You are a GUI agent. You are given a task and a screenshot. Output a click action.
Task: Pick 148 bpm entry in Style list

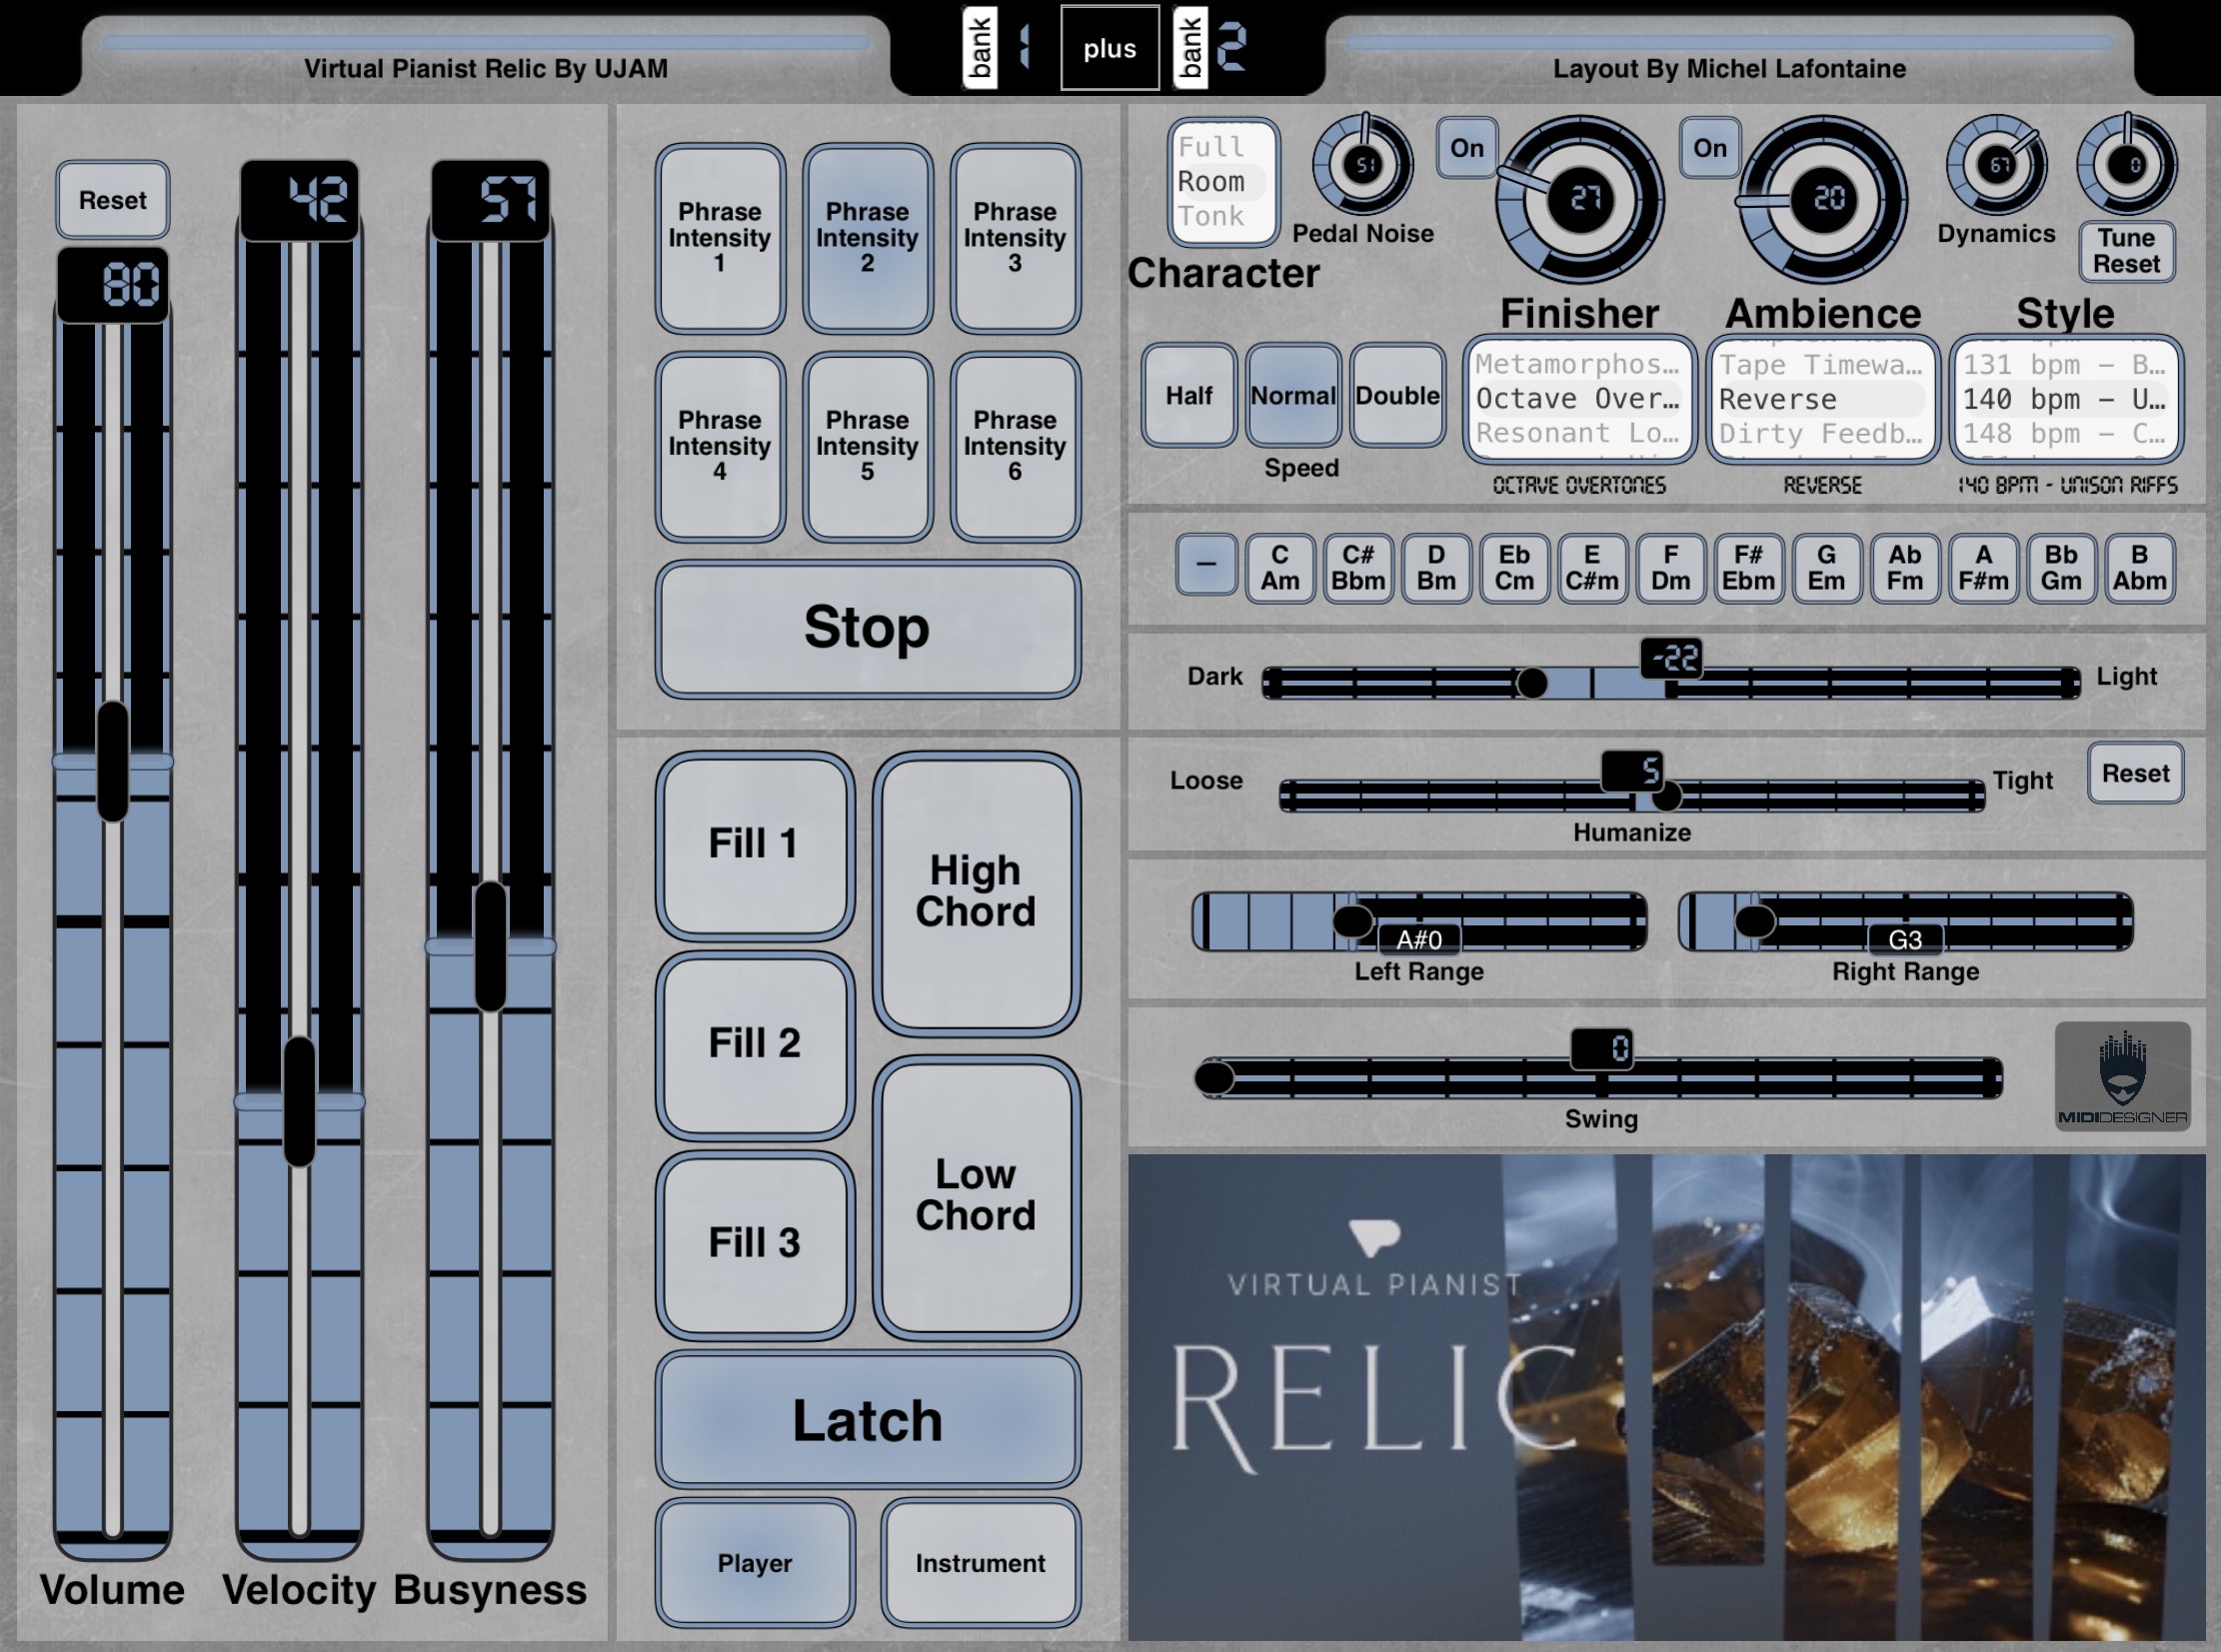click(x=2066, y=433)
